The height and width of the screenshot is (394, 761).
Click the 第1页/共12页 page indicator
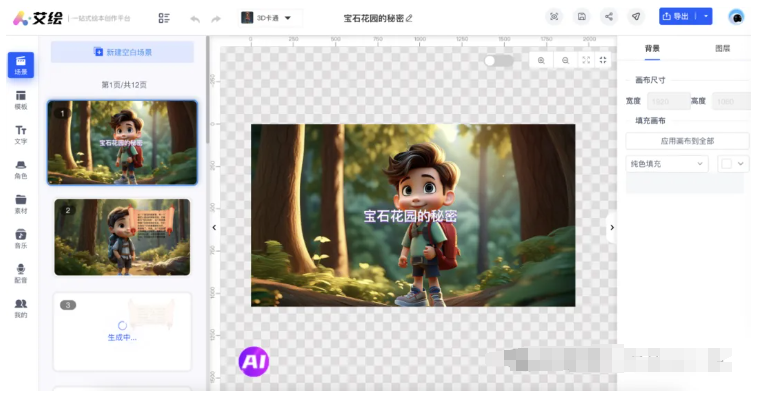coord(124,85)
